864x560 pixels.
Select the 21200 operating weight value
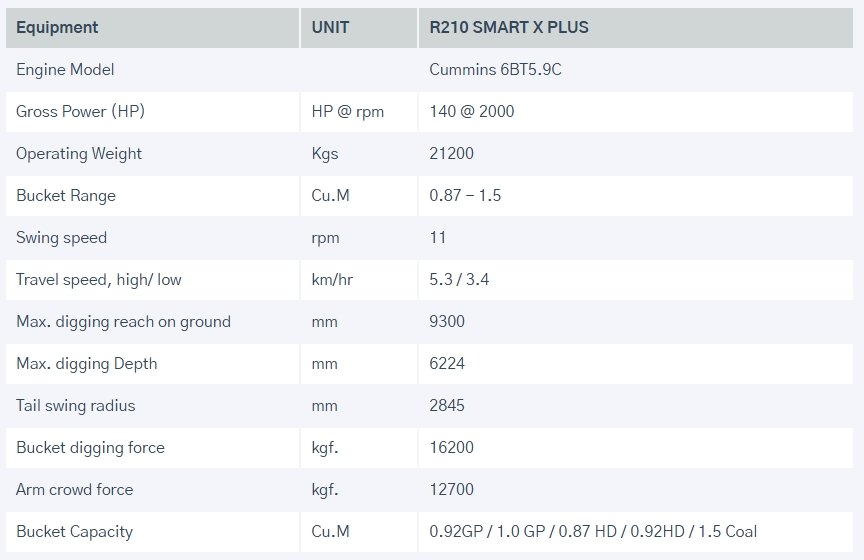point(452,154)
